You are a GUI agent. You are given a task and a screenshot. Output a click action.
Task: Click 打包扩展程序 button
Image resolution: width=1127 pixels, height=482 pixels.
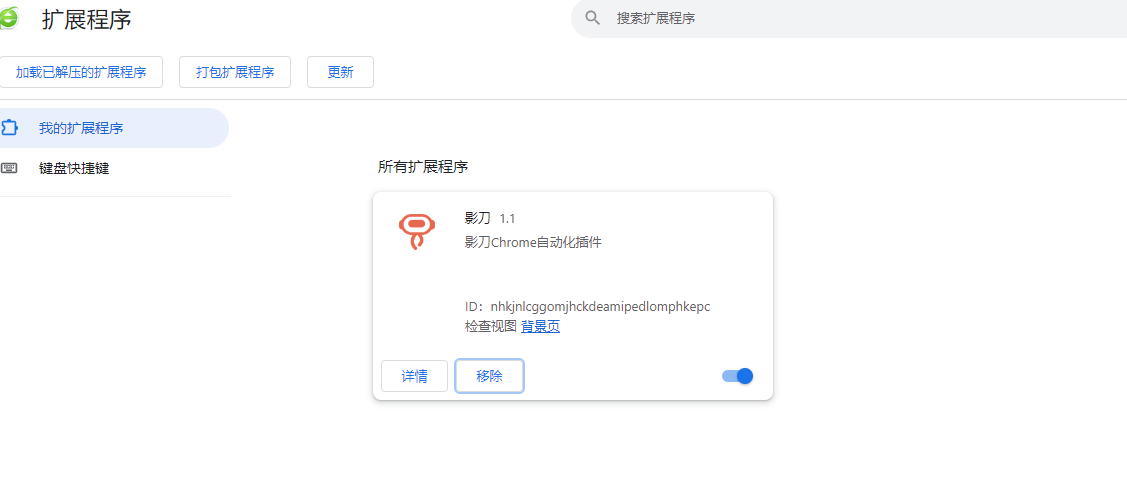point(235,72)
